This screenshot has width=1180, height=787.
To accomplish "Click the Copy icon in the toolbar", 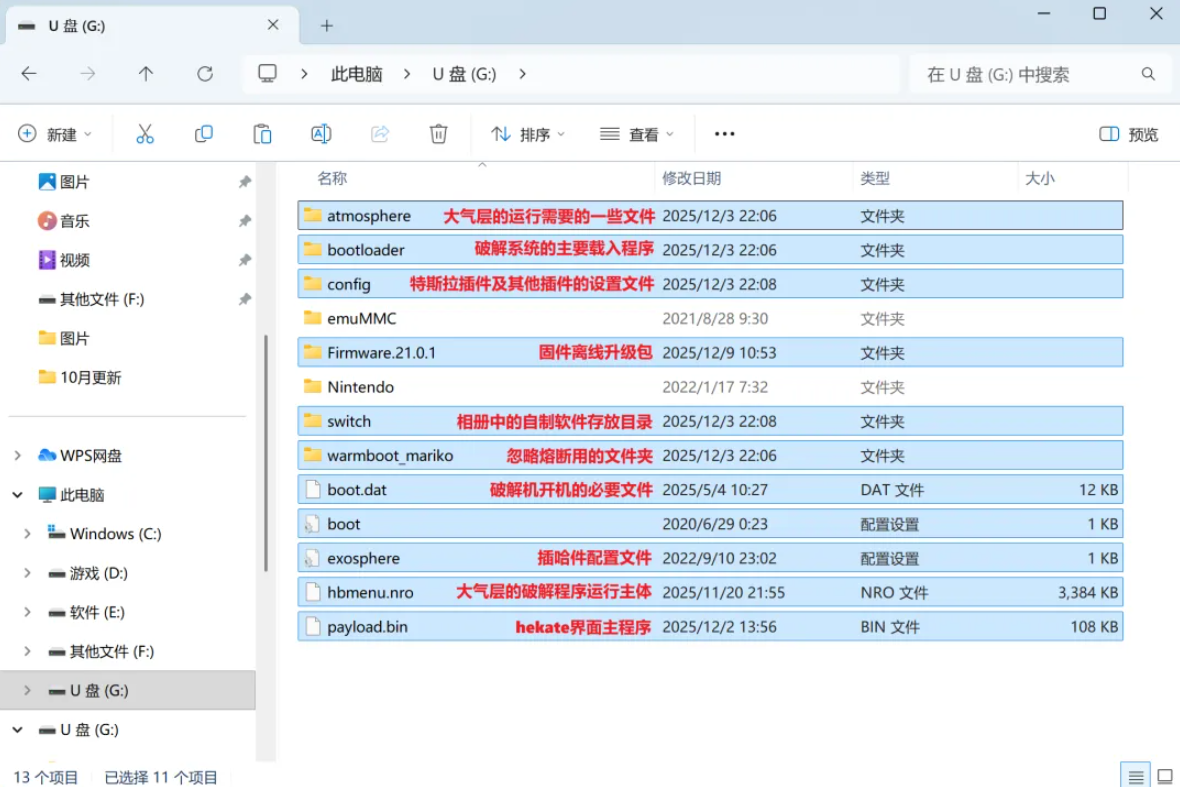I will tap(203, 133).
